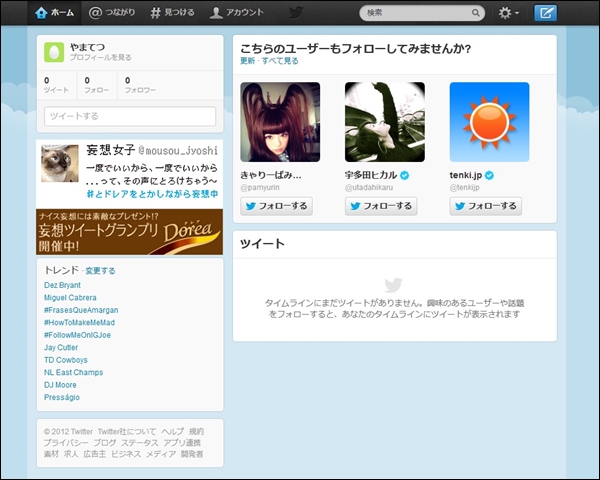The height and width of the screenshot is (480, 600).
Task: Open trend NL East Champs
Action: pyautogui.click(x=73, y=372)
